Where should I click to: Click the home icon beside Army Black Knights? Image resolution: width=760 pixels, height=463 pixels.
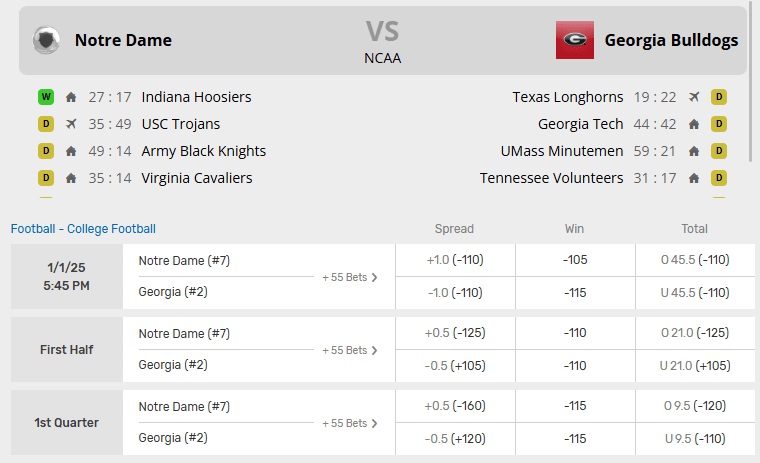71,151
